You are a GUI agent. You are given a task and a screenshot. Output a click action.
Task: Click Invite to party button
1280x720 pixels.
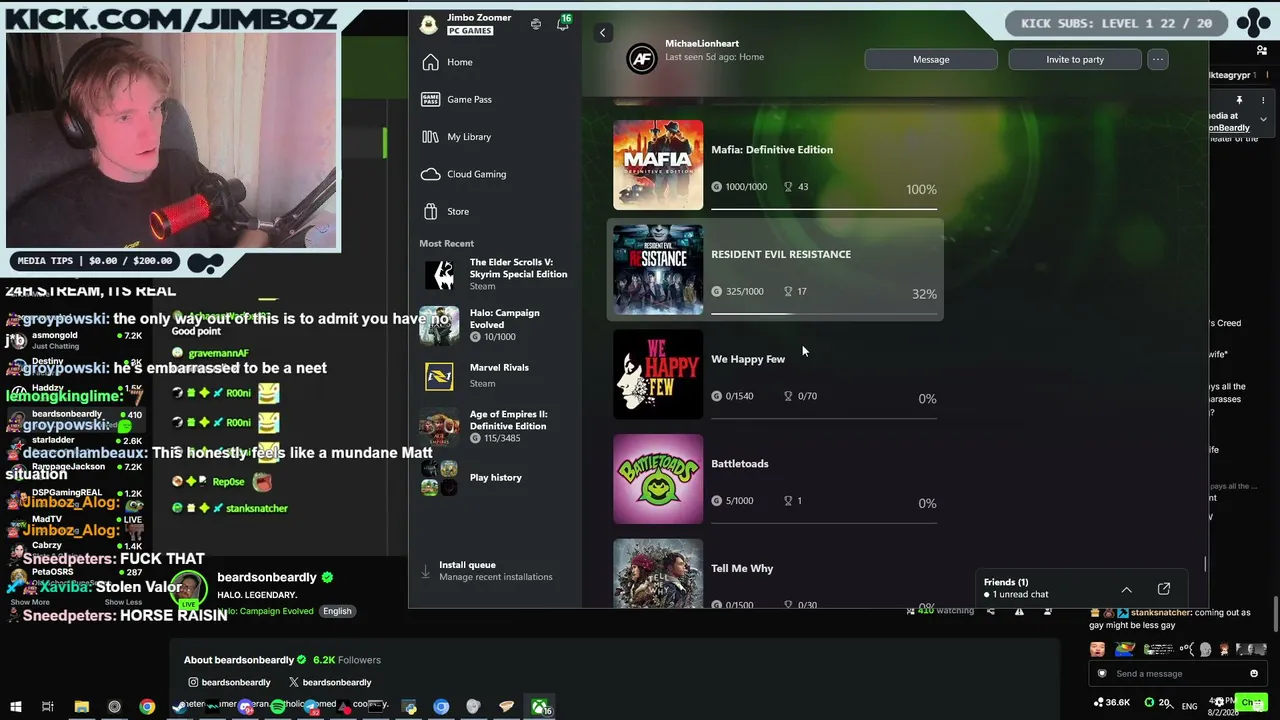[1075, 59]
